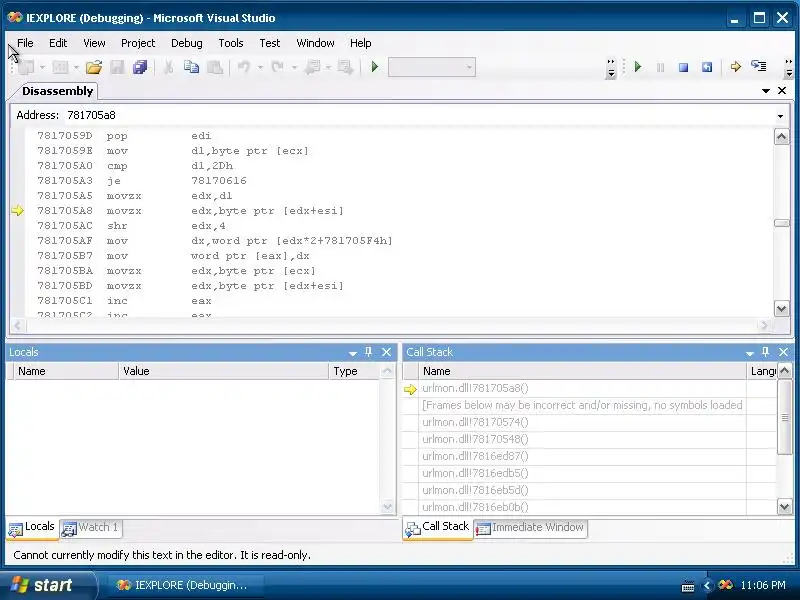Select urlmon.dll!7816ed87() stack frame

point(475,456)
